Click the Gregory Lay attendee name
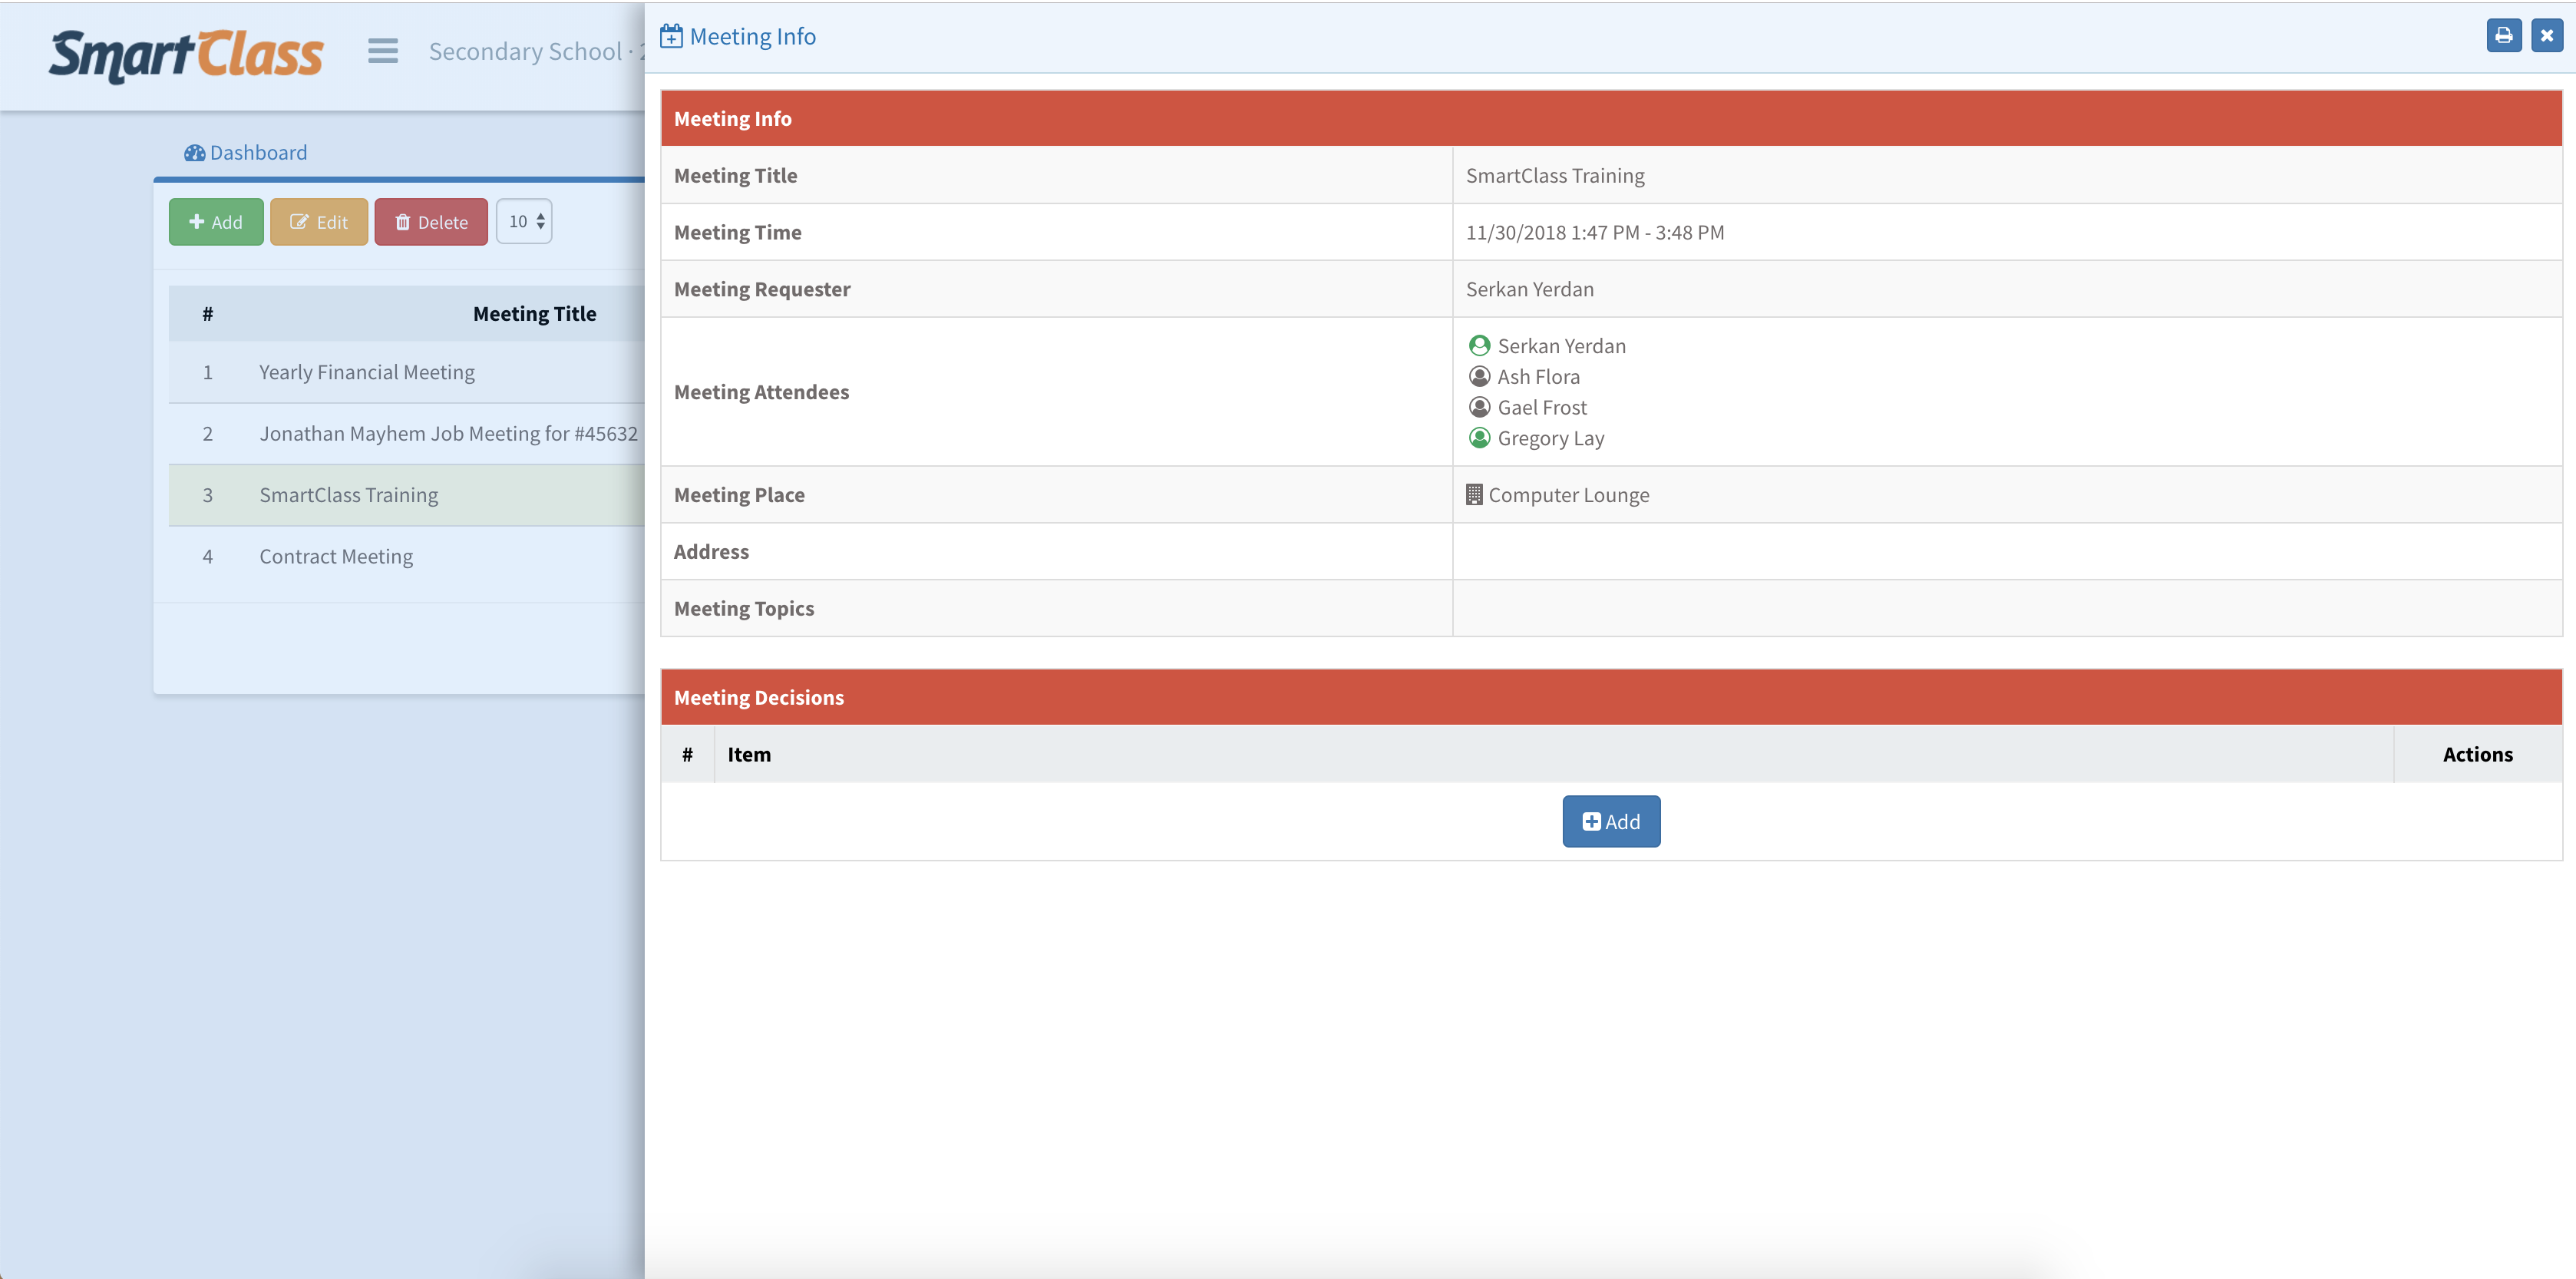The height and width of the screenshot is (1279, 2576). [x=1550, y=439]
